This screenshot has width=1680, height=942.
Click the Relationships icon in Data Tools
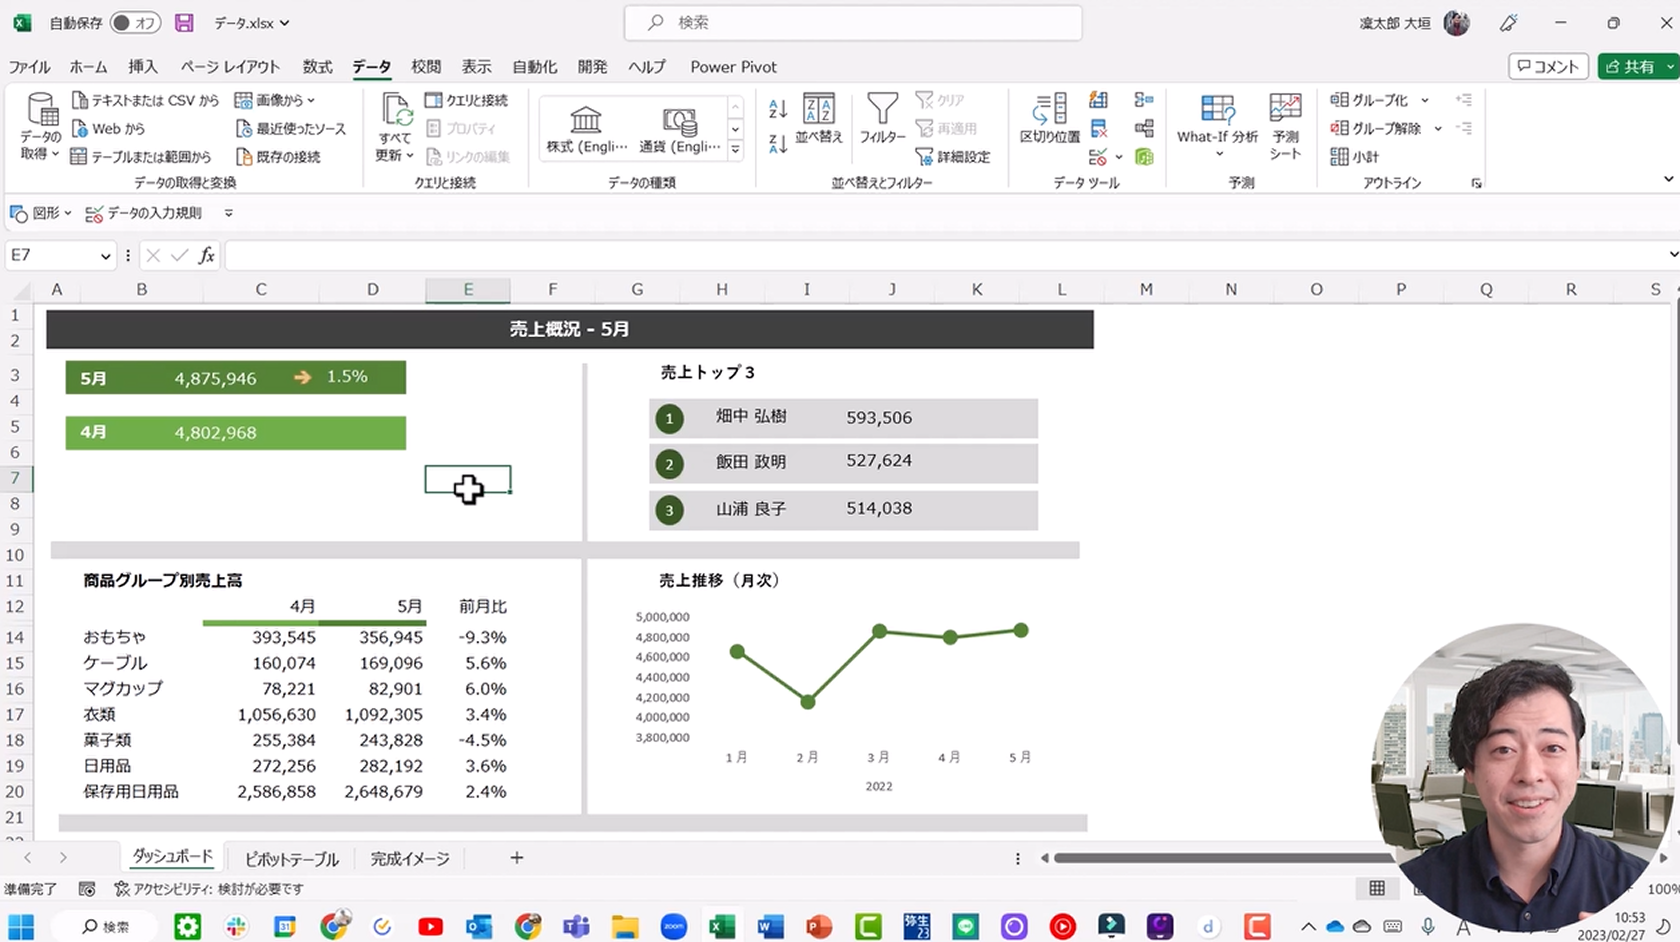point(1144,128)
